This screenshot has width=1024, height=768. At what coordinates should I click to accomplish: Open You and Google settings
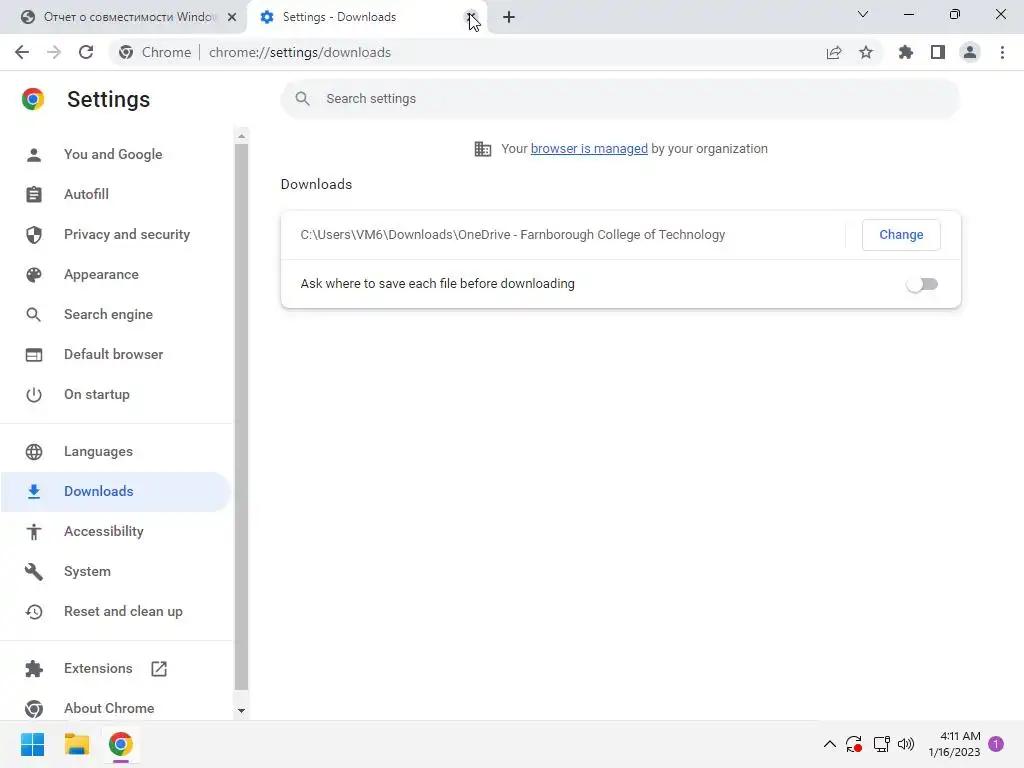point(116,154)
